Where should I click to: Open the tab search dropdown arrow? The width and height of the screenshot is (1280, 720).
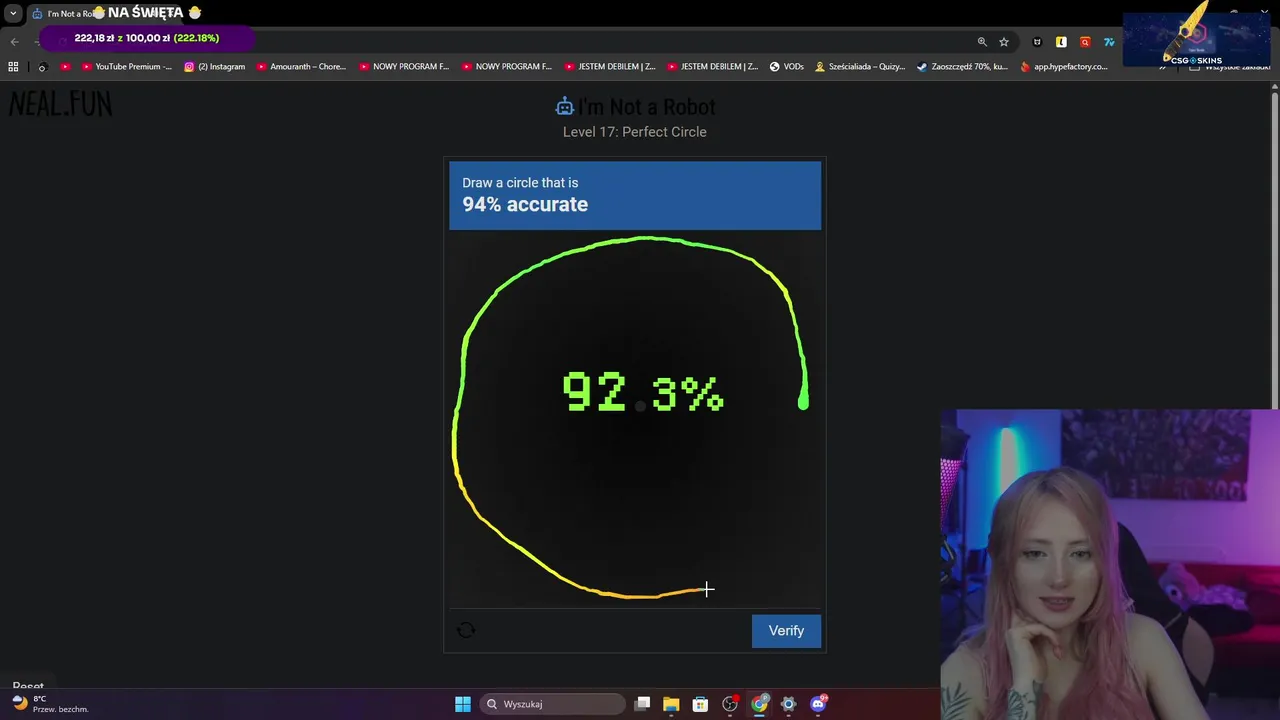click(13, 14)
